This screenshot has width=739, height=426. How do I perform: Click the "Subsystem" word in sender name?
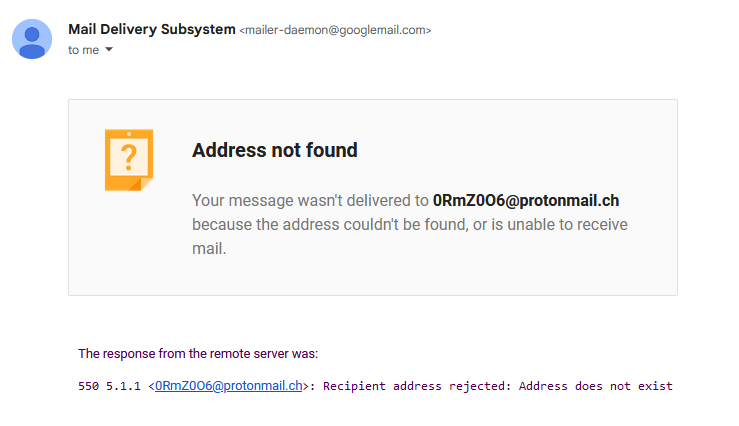tap(198, 29)
